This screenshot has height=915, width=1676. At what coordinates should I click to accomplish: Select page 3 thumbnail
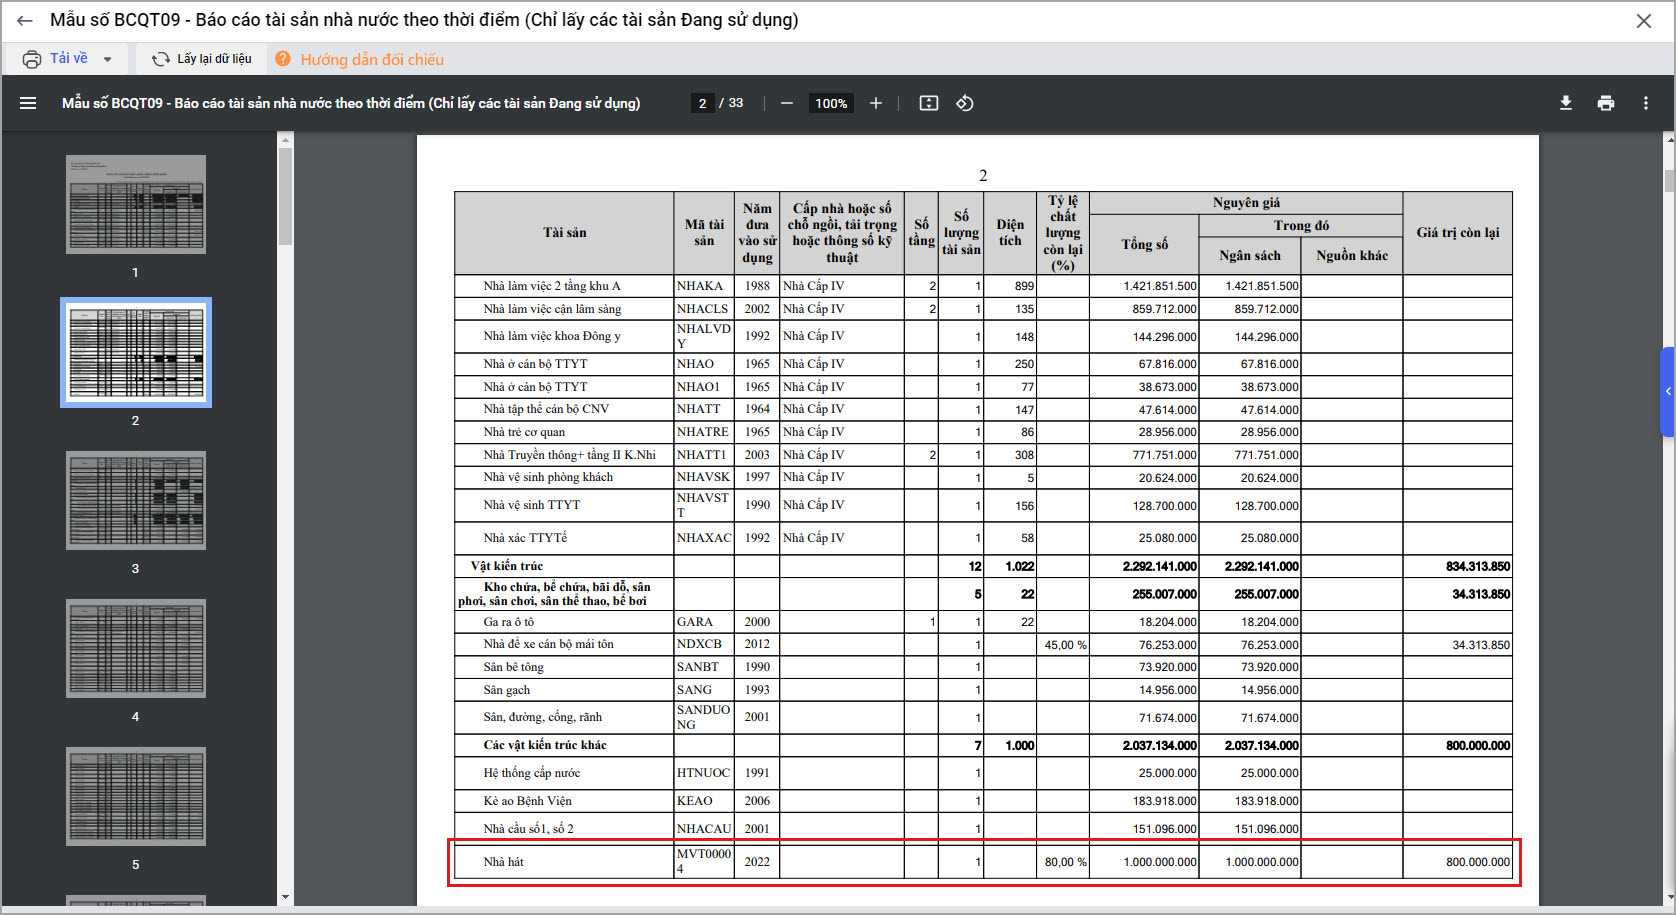pos(136,500)
